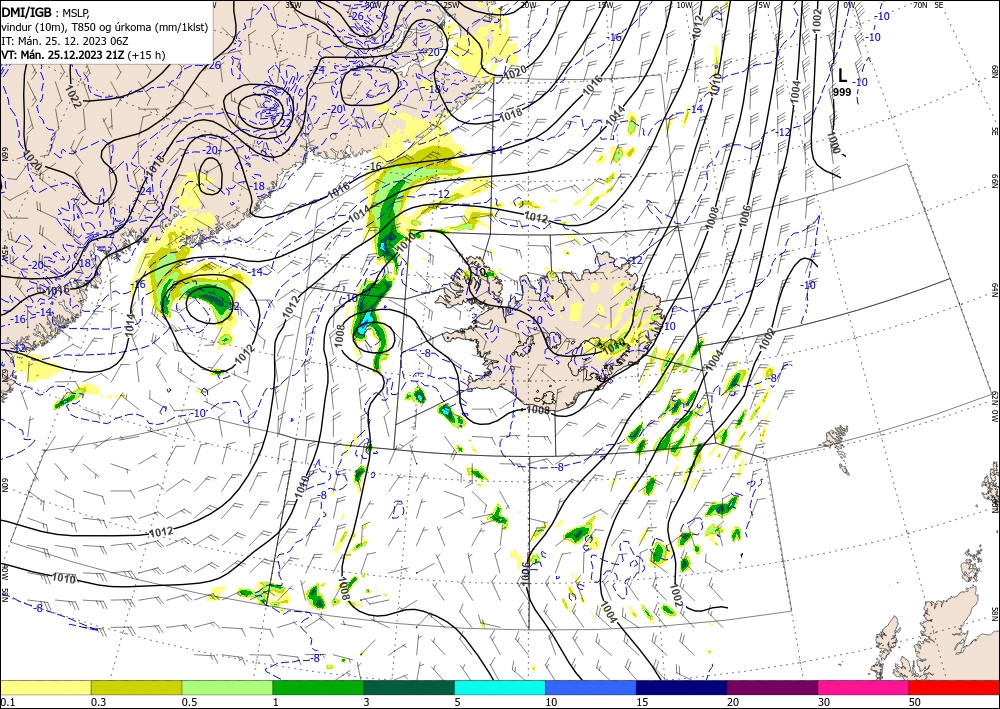Click the '0.5' legend scale label
Screen dimensions: 1000x709
coord(189,702)
